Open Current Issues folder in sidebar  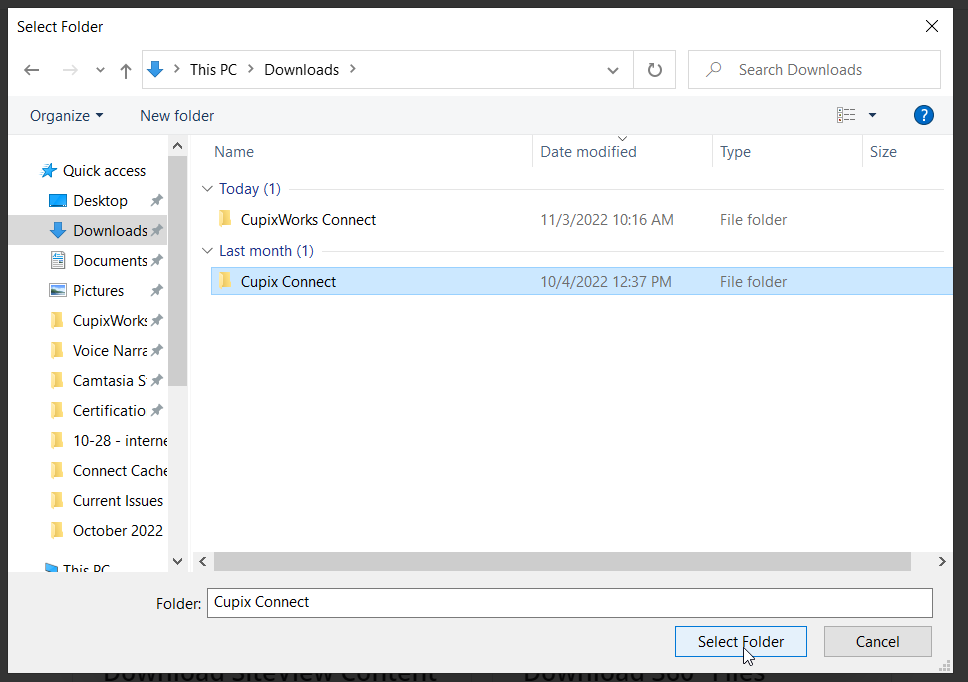[x=117, y=501]
